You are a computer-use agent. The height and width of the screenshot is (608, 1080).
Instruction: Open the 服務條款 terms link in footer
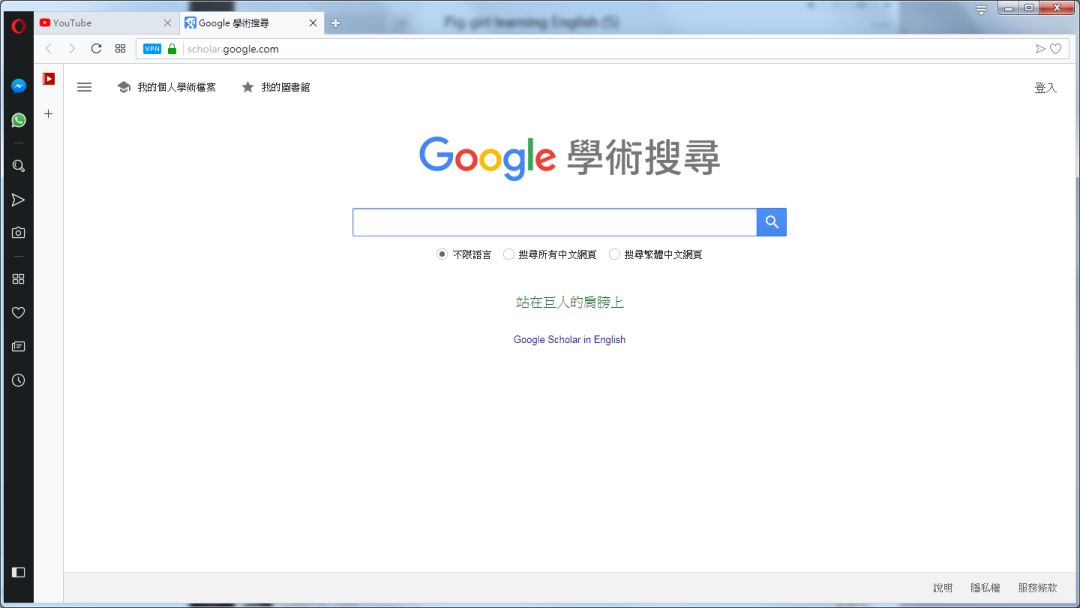coord(1037,587)
